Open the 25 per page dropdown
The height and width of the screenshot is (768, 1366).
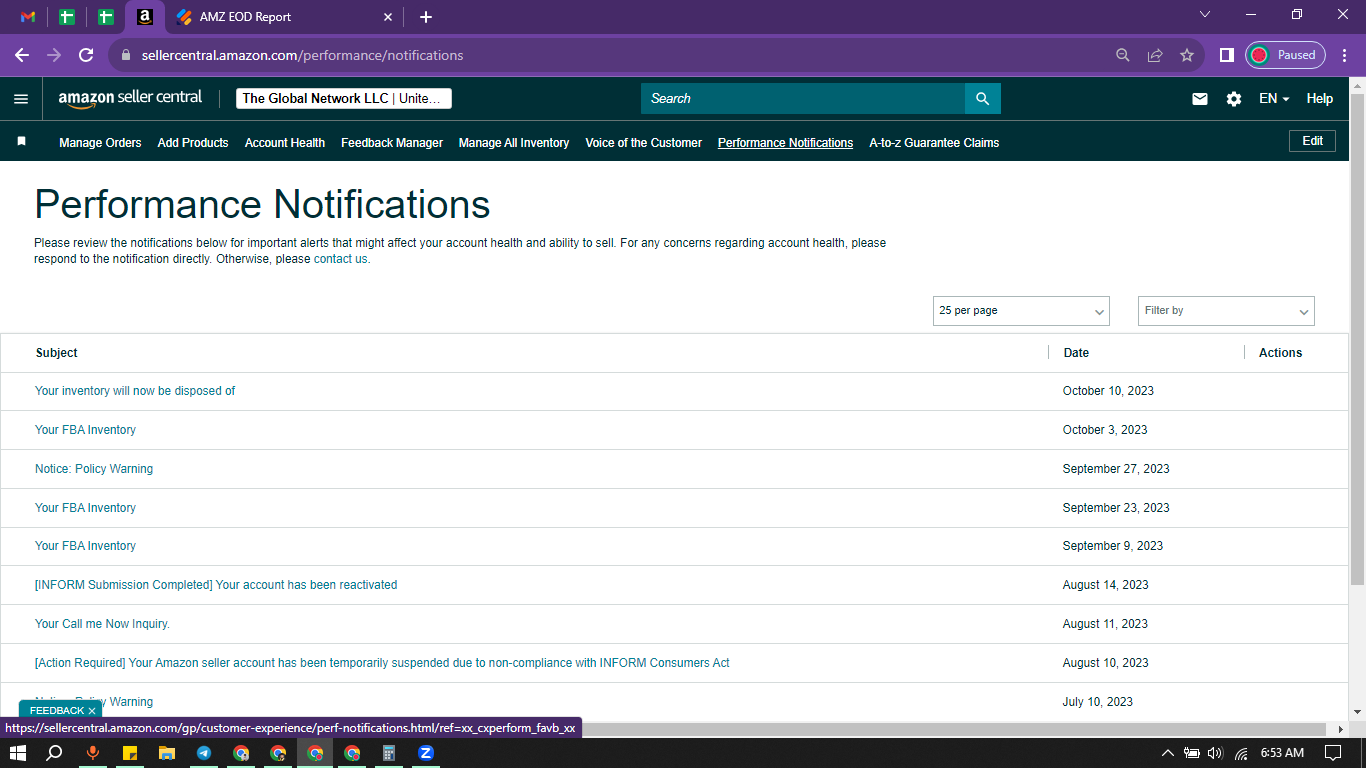(1021, 311)
